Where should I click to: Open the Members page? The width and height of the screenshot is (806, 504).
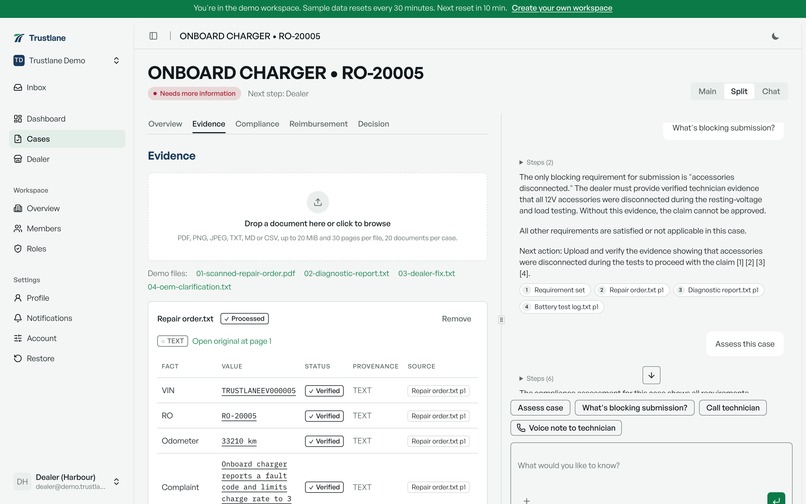67,228
